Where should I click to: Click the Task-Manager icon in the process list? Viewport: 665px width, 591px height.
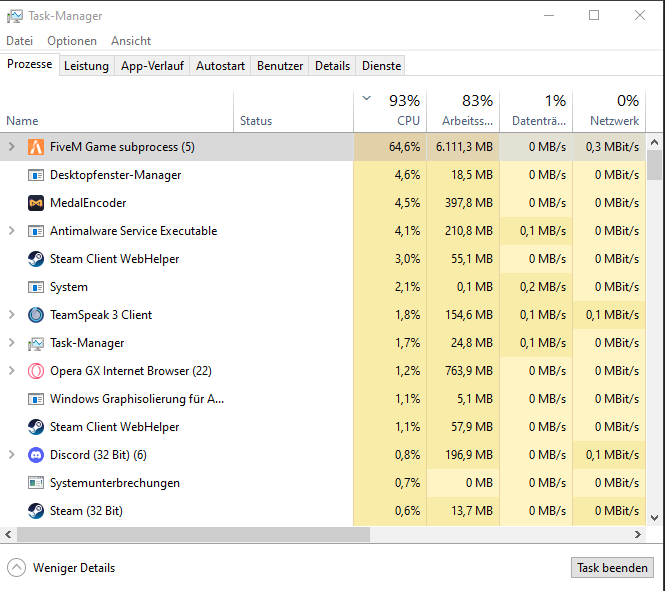[x=36, y=344]
